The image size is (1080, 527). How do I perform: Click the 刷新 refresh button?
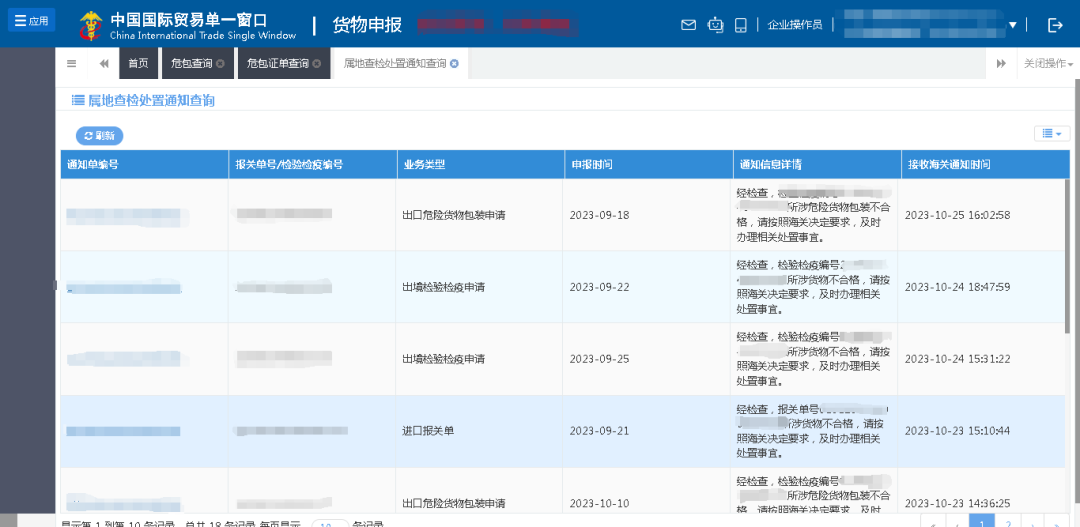[99, 136]
